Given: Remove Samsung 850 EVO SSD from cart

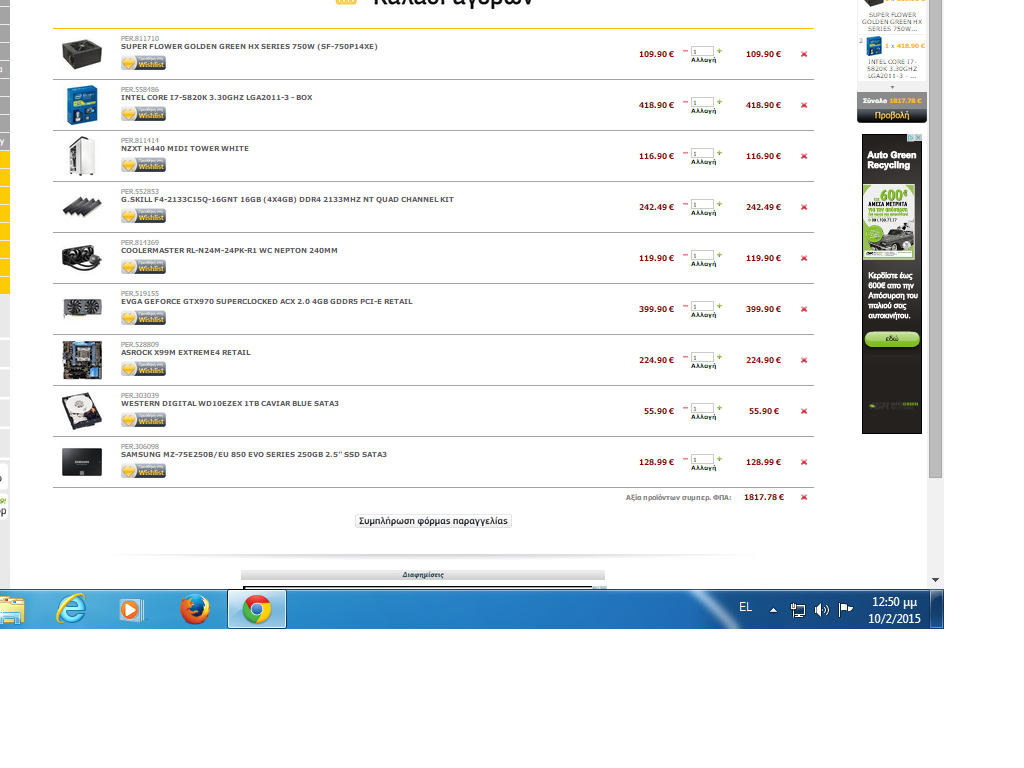Looking at the screenshot, I should click(x=804, y=462).
